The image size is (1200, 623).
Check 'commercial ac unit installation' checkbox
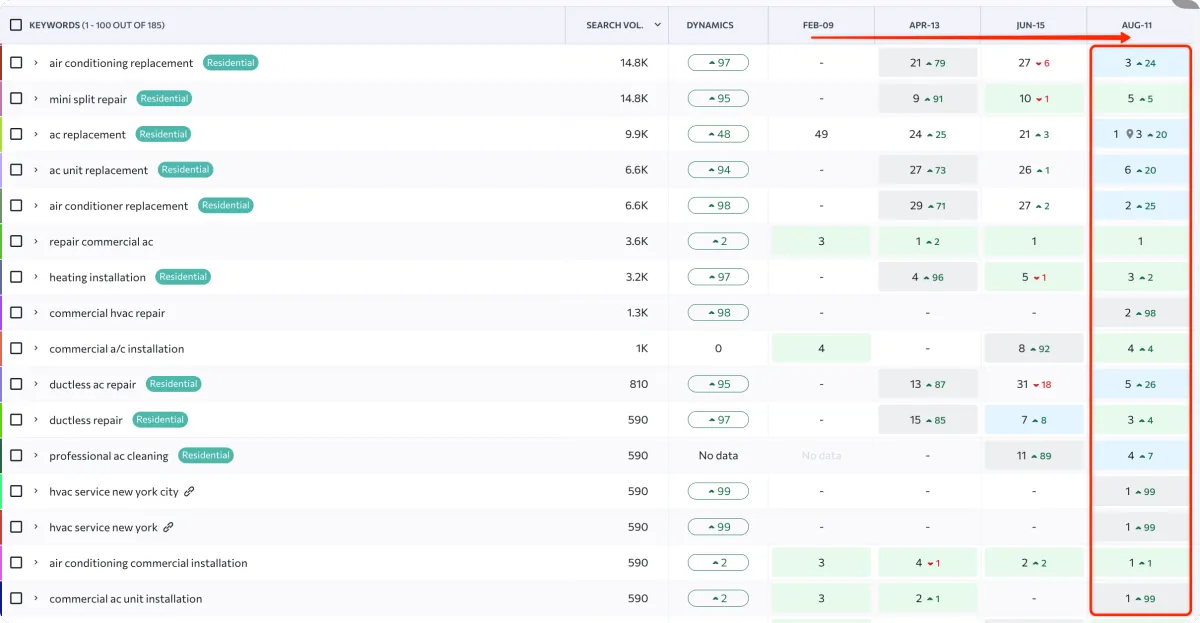pos(16,599)
